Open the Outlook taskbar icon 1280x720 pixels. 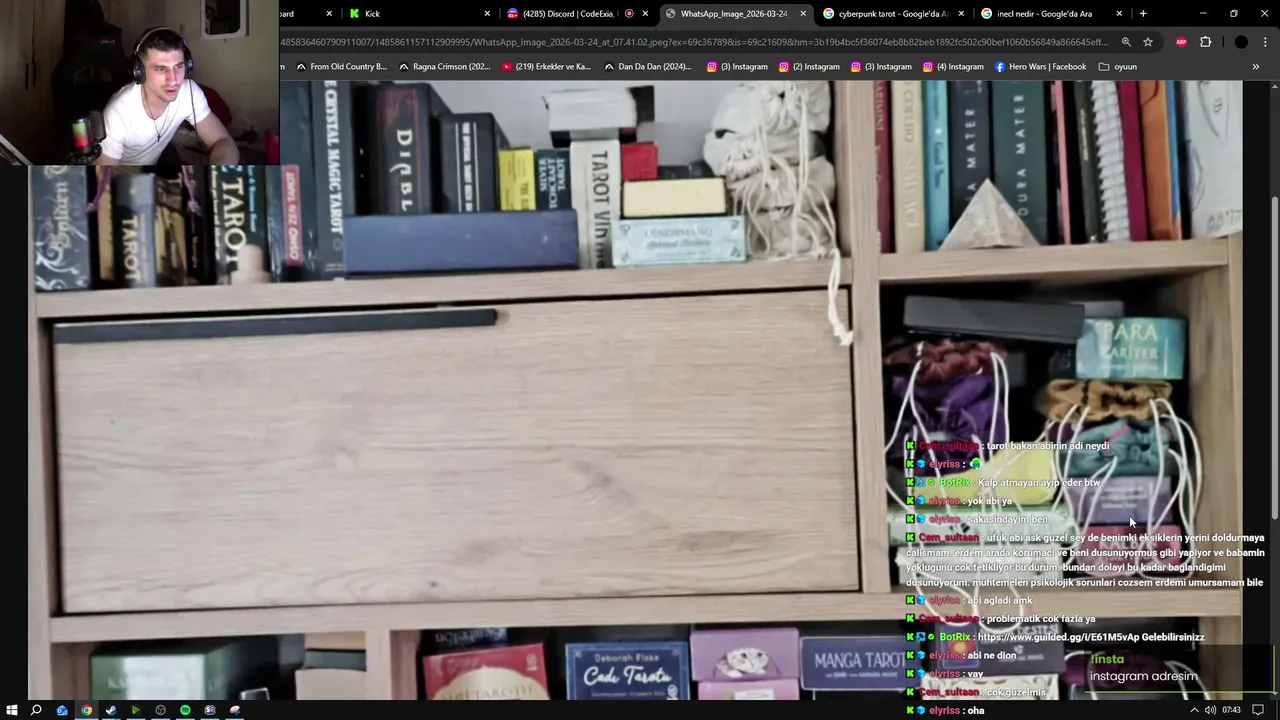point(62,710)
